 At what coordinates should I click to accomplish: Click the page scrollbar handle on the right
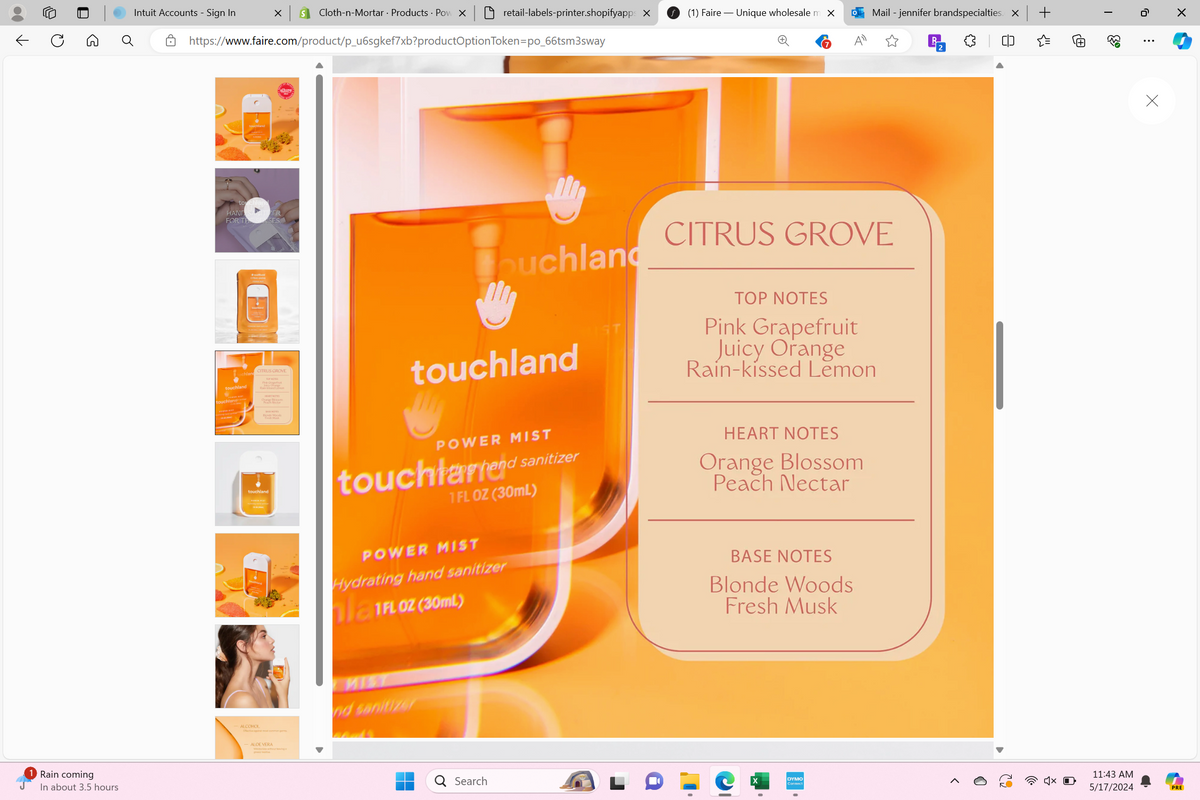click(x=997, y=365)
